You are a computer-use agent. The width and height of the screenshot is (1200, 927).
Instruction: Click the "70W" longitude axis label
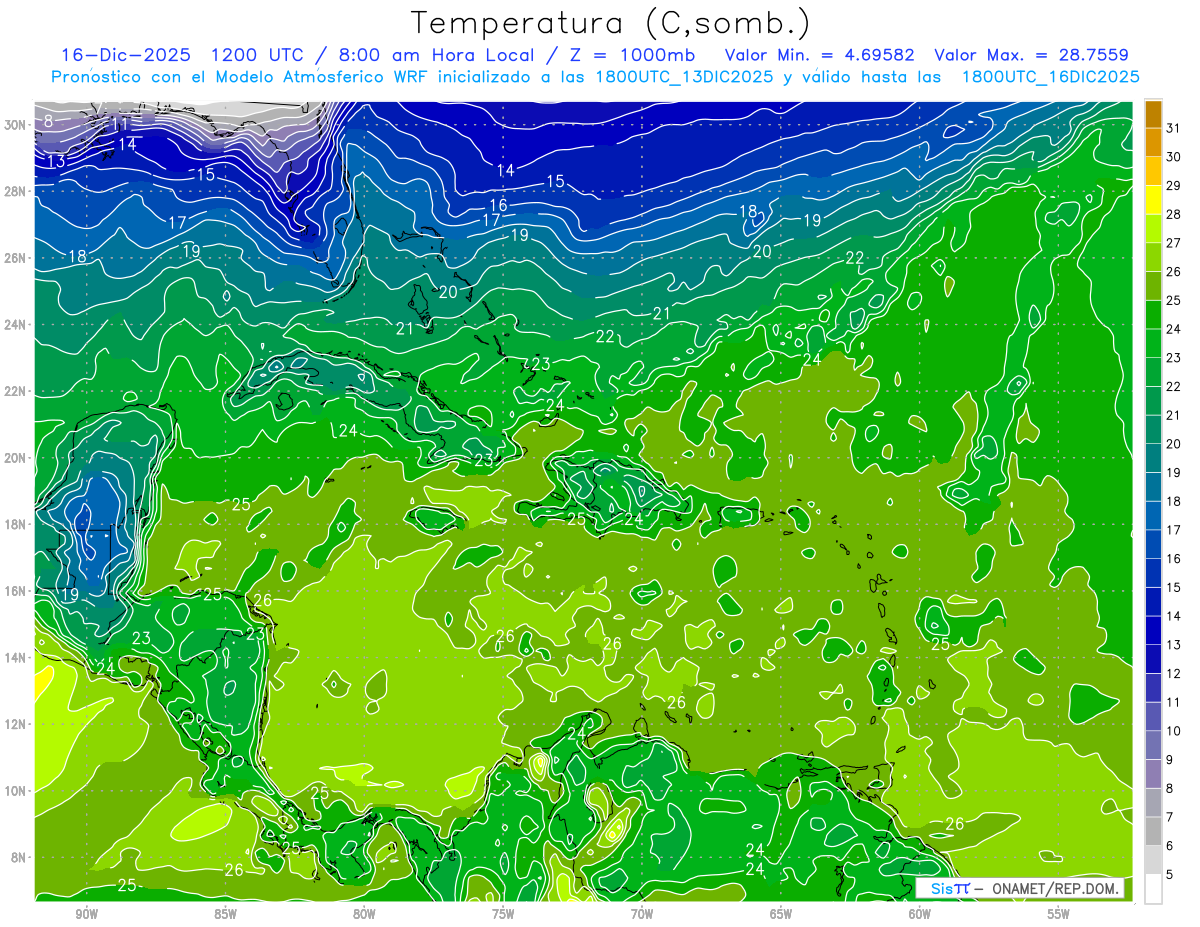(642, 915)
